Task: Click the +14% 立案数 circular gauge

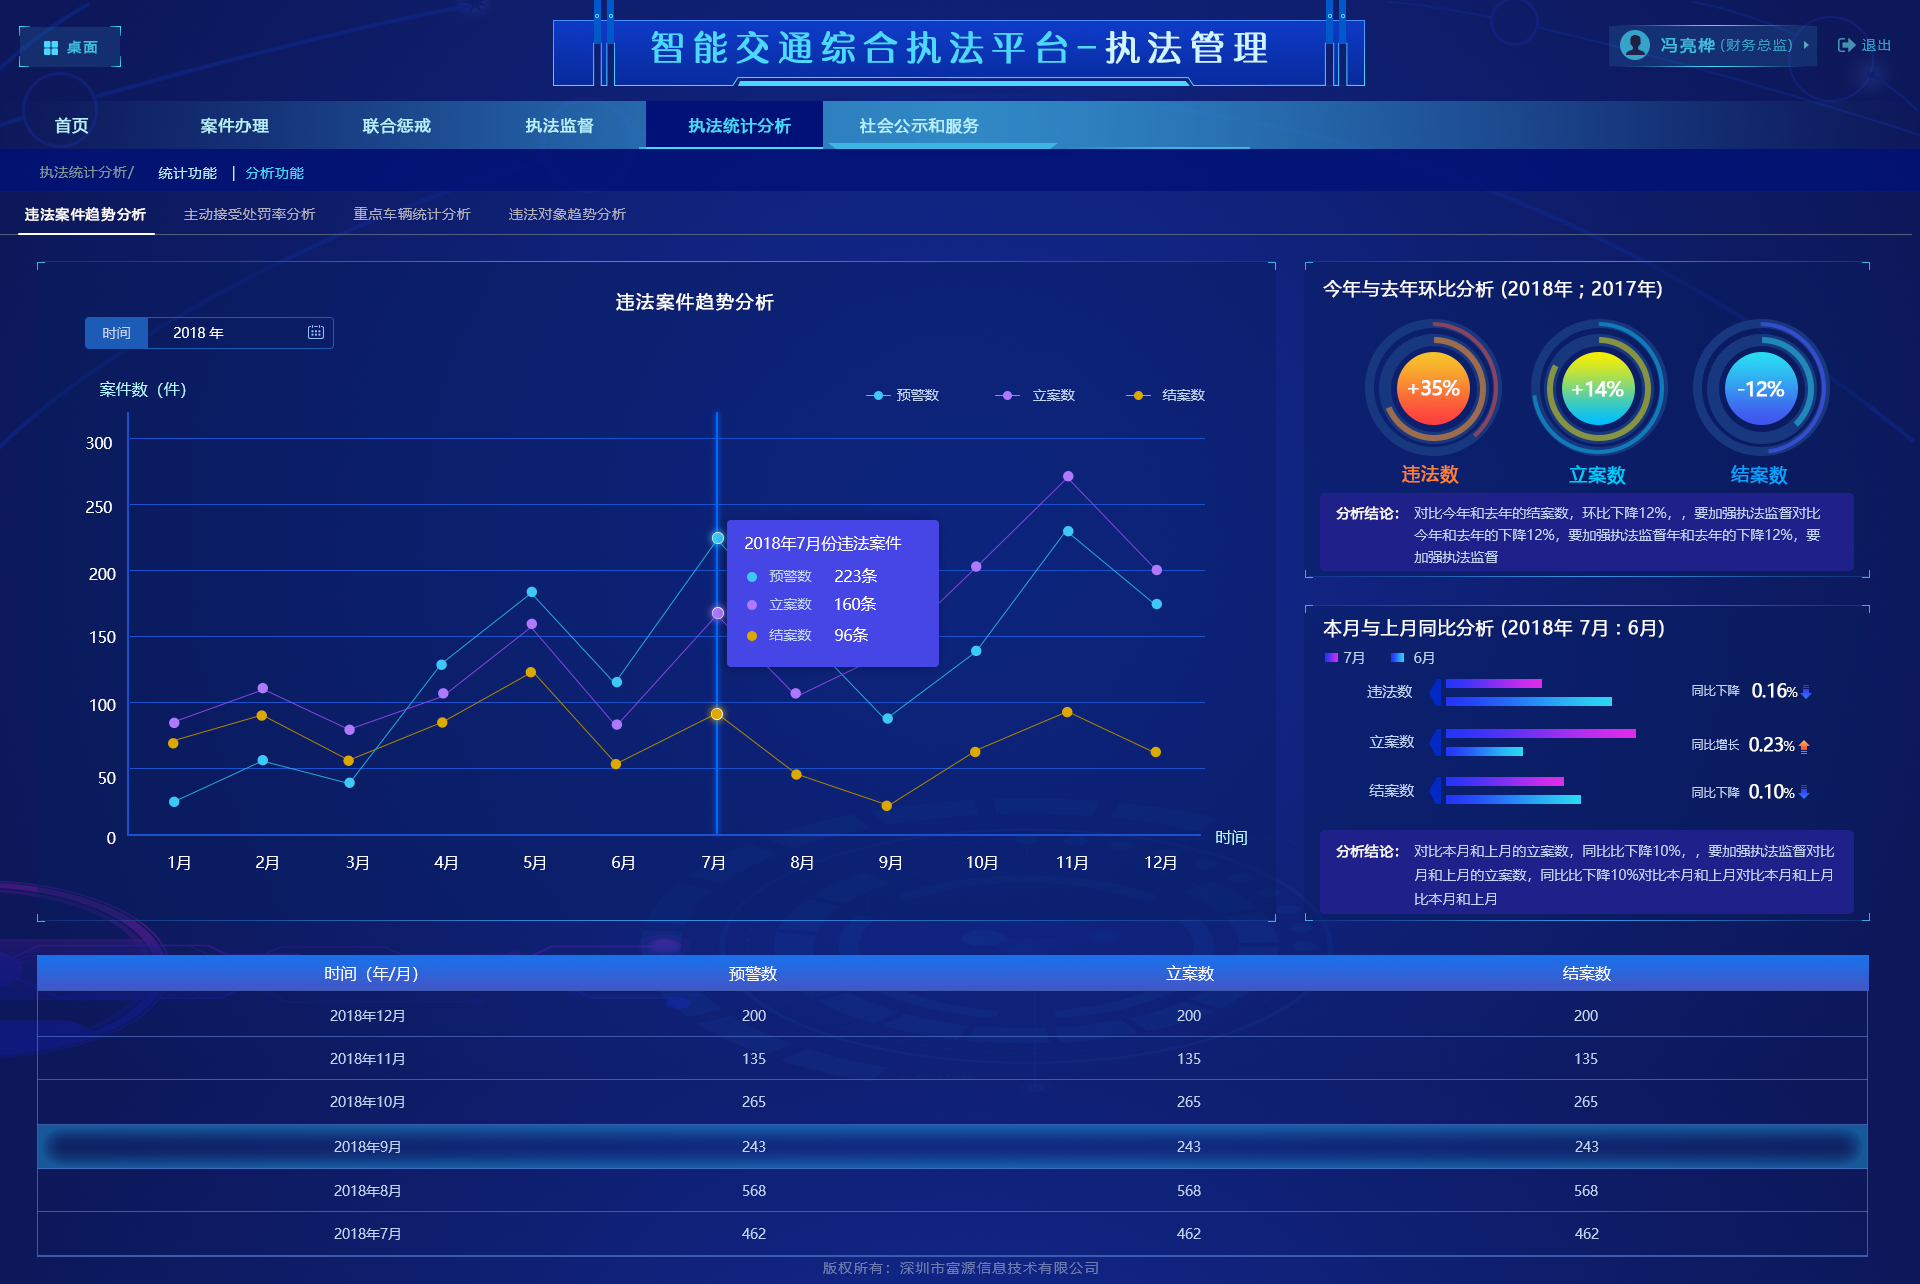Action: pyautogui.click(x=1597, y=389)
